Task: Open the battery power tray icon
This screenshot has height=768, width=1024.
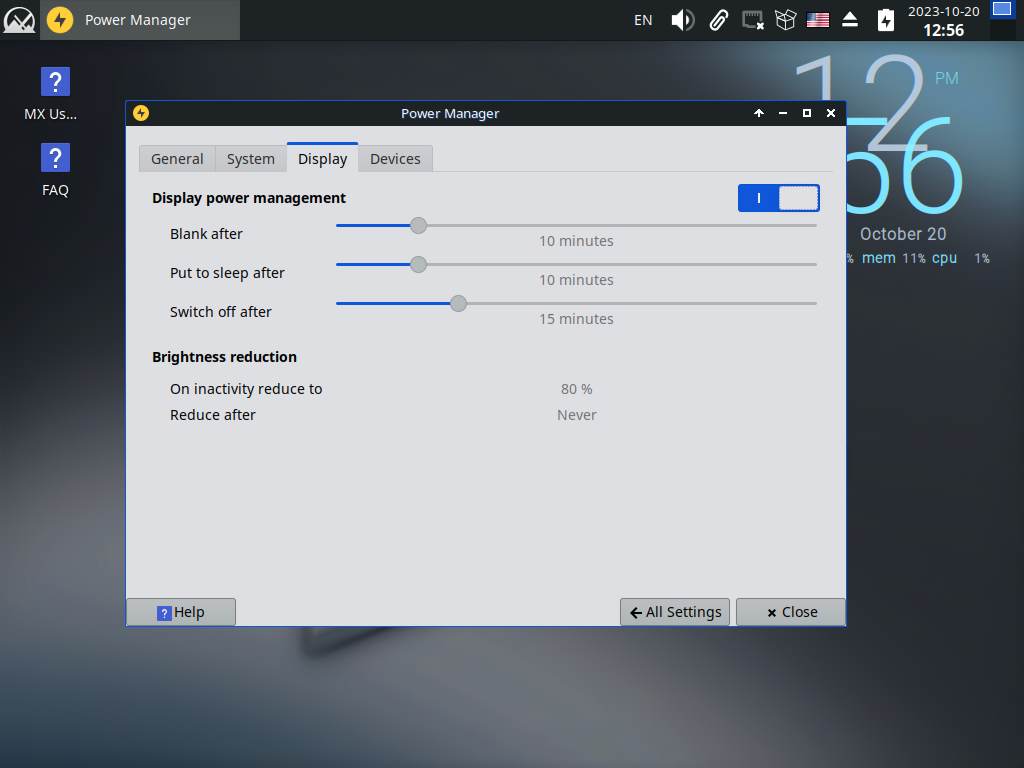Action: [886, 20]
